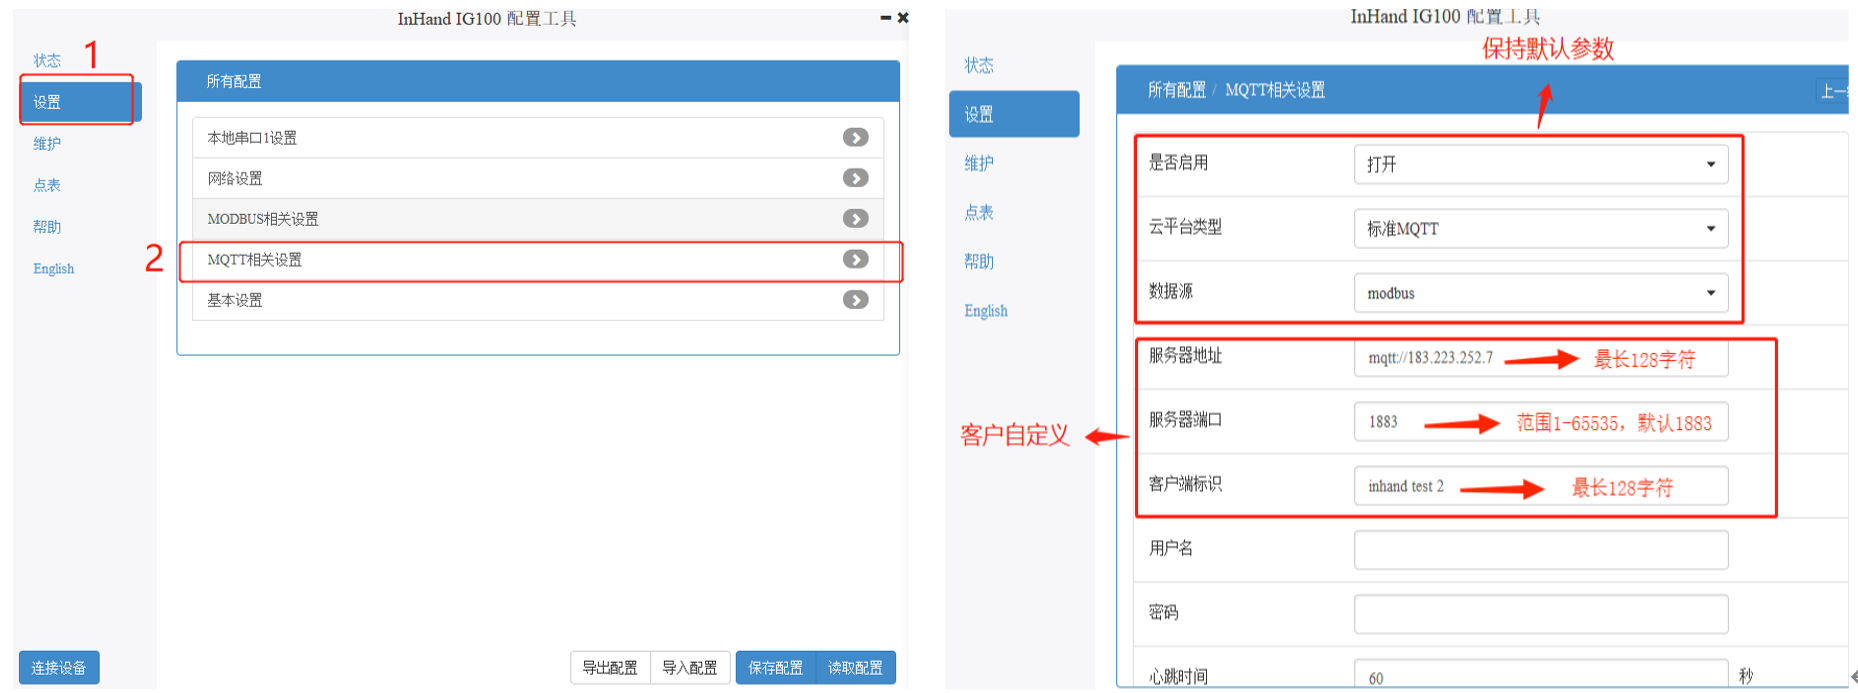The width and height of the screenshot is (1858, 693).
Task: Open 维护 in the configuration list window sidebar
Action: pos(47,144)
